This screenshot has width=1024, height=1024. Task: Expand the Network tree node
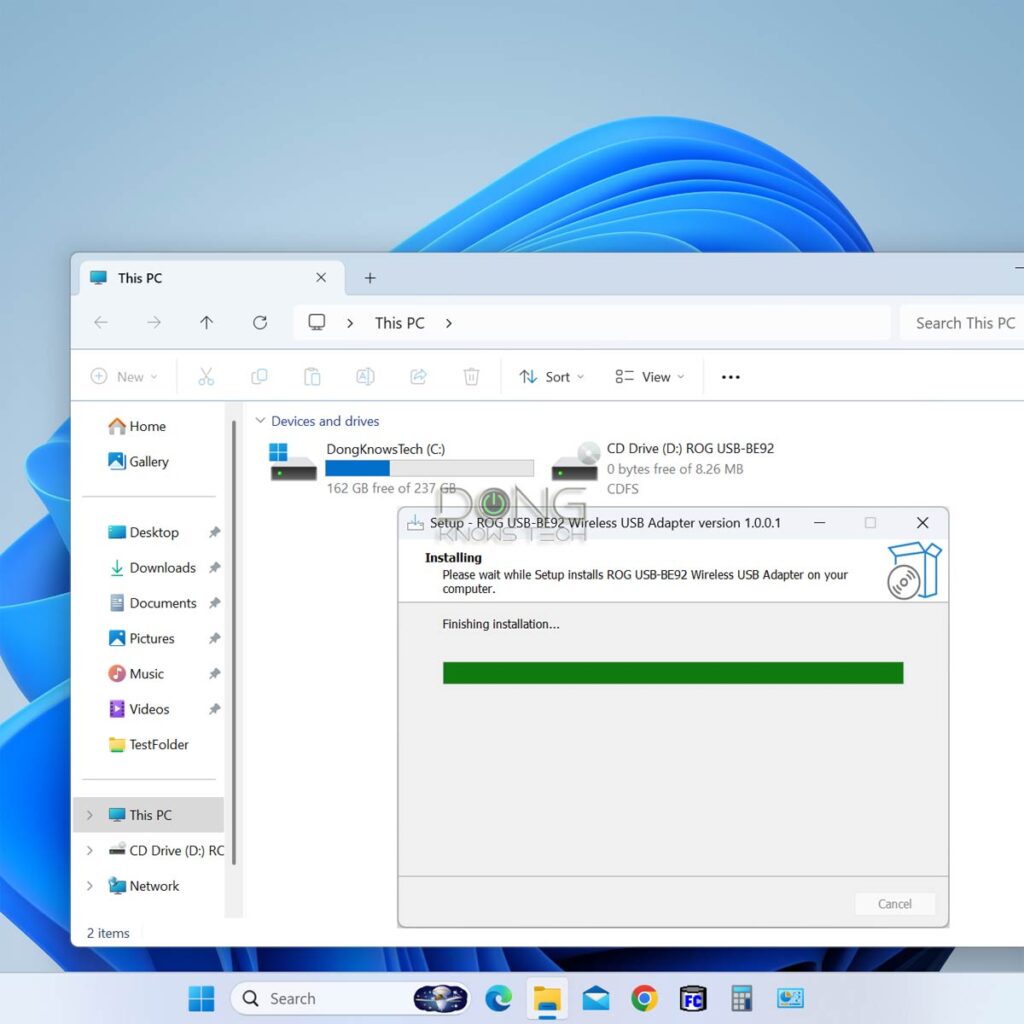click(x=89, y=886)
